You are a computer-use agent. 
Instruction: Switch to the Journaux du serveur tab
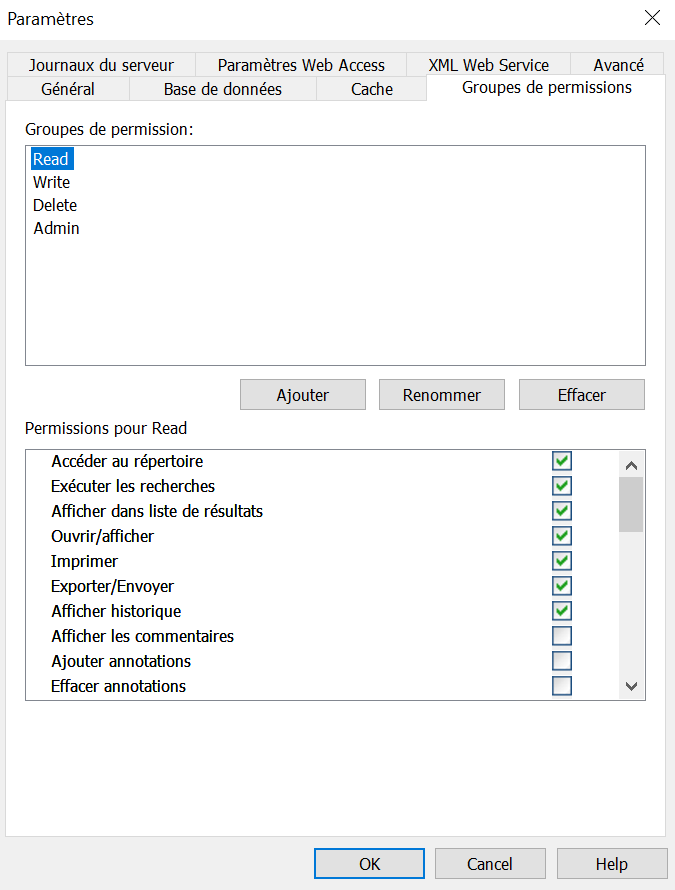102,65
